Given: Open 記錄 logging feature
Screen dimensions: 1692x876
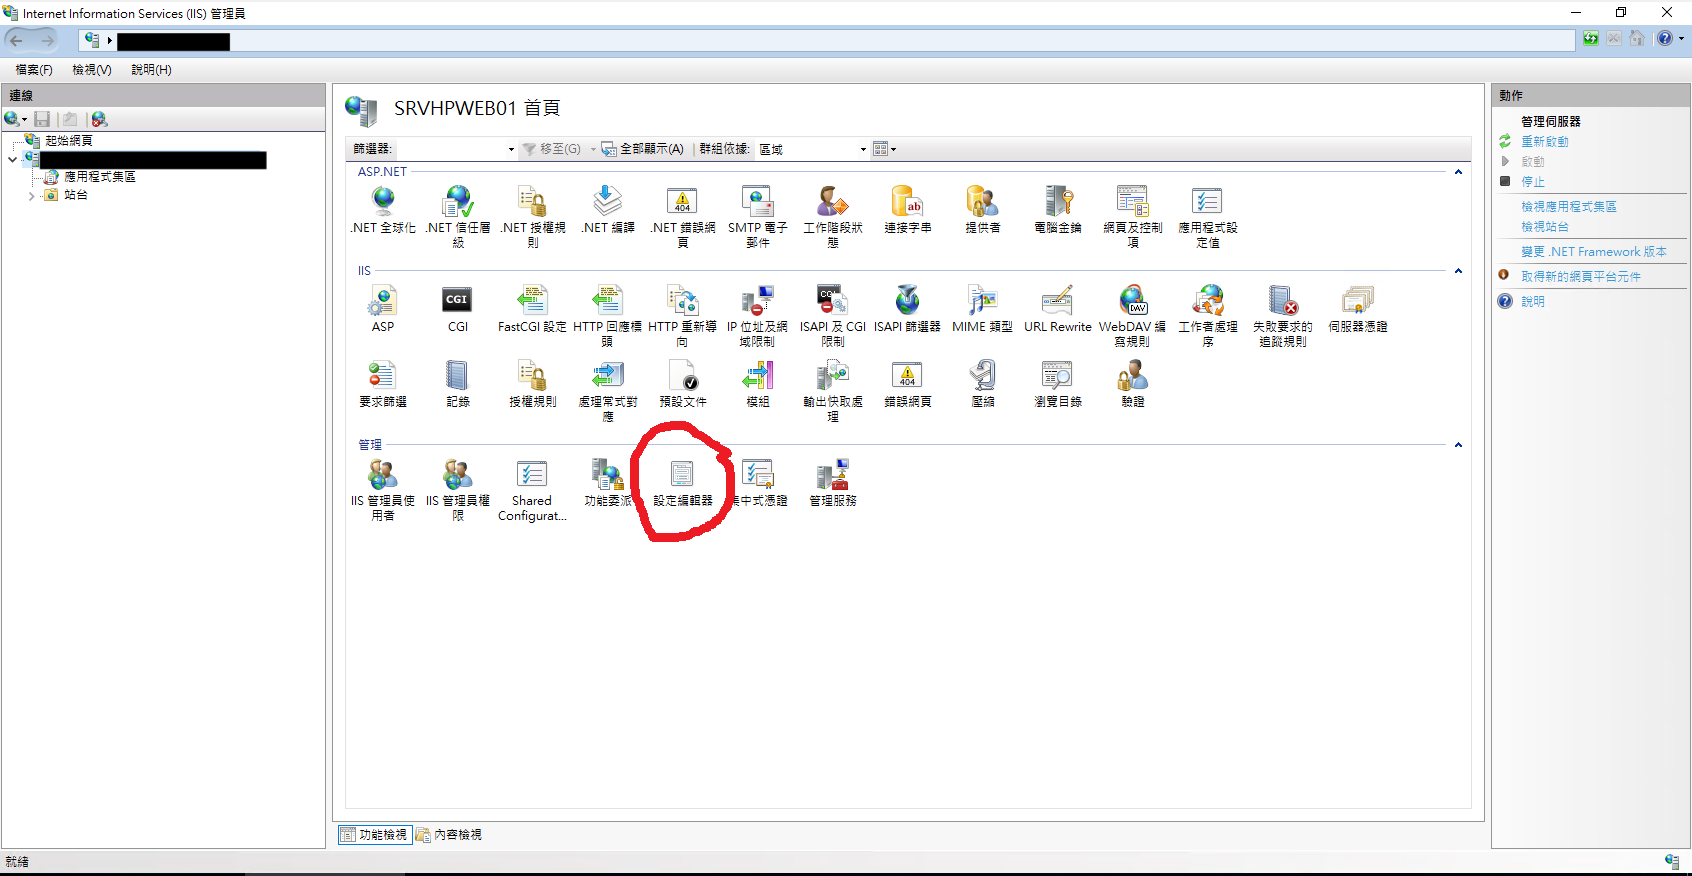Looking at the screenshot, I should (458, 384).
